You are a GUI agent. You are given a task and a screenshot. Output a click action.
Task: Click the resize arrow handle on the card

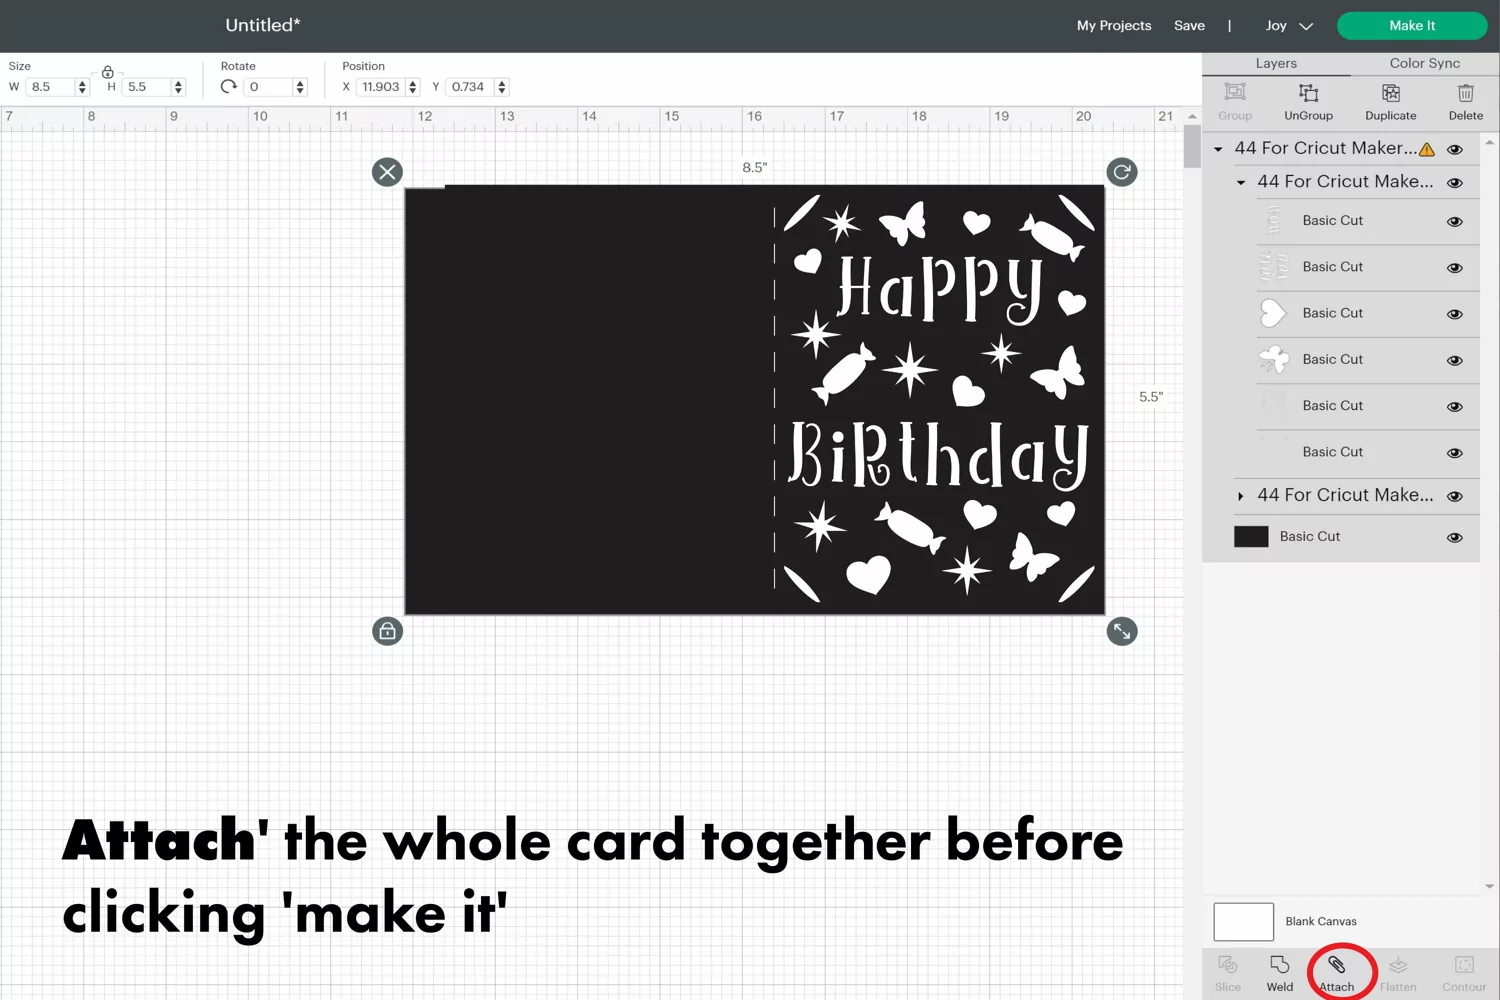point(1122,631)
